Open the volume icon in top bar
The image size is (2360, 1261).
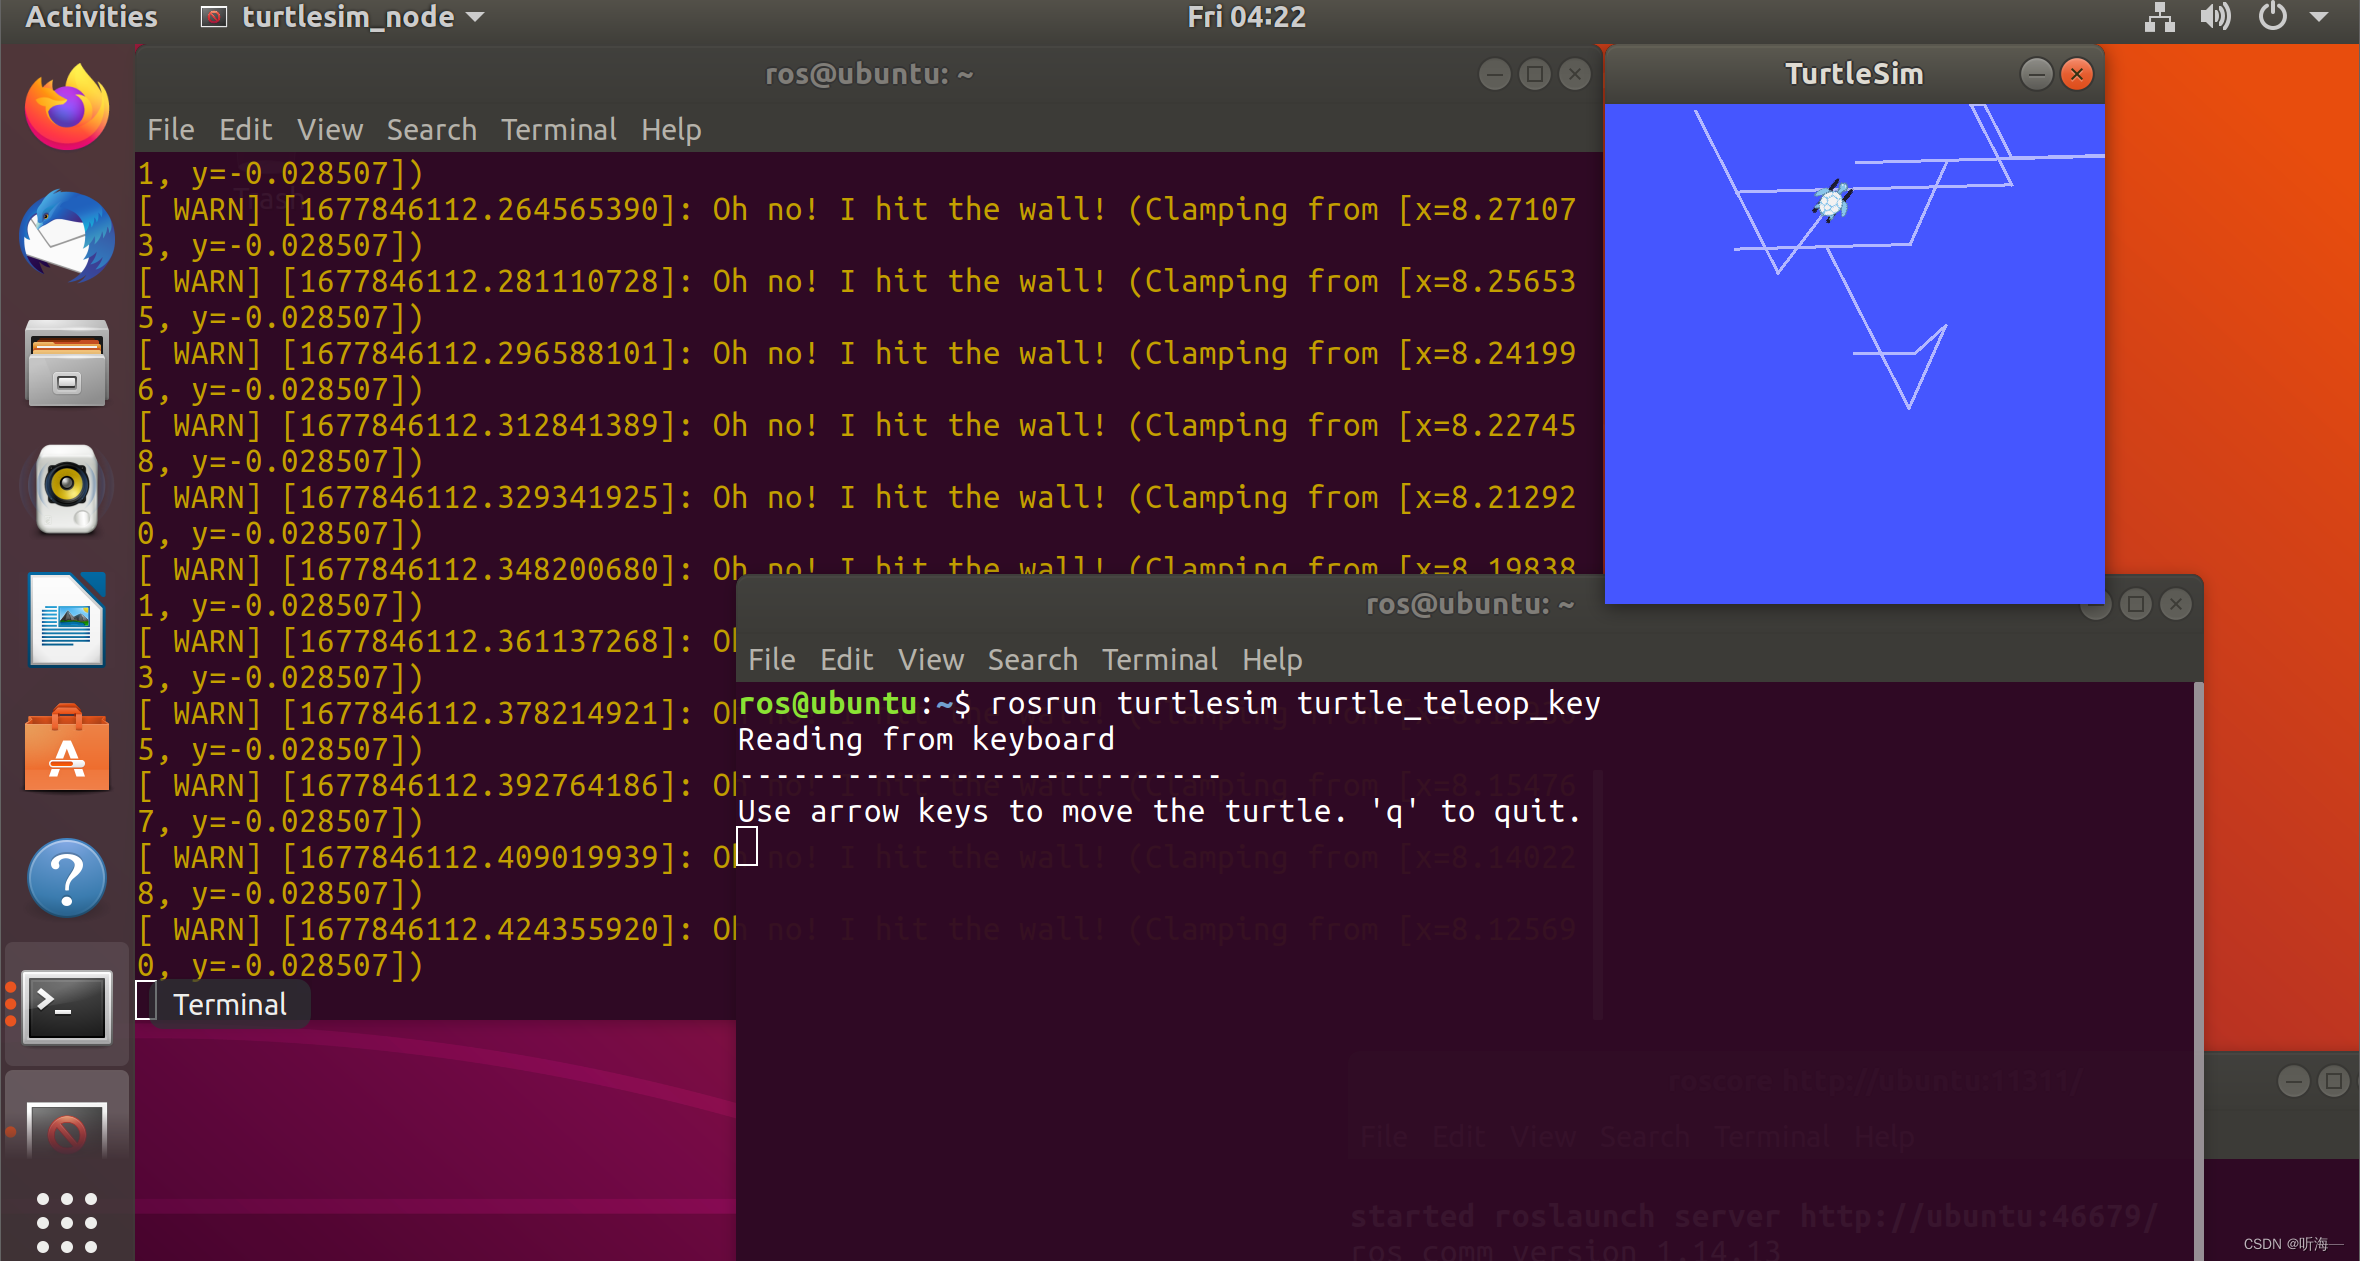tap(2215, 17)
